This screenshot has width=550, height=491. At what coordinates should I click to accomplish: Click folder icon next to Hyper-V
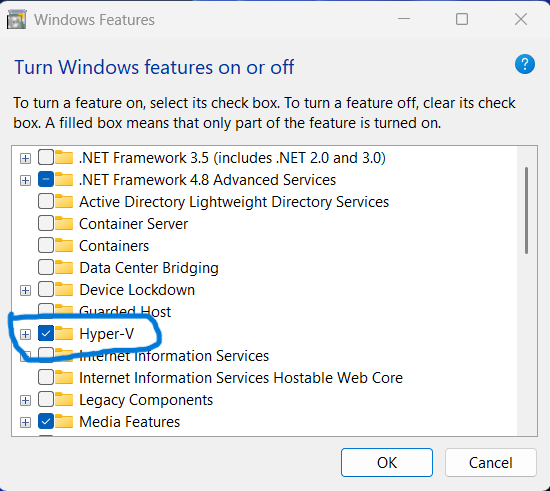[x=64, y=333]
